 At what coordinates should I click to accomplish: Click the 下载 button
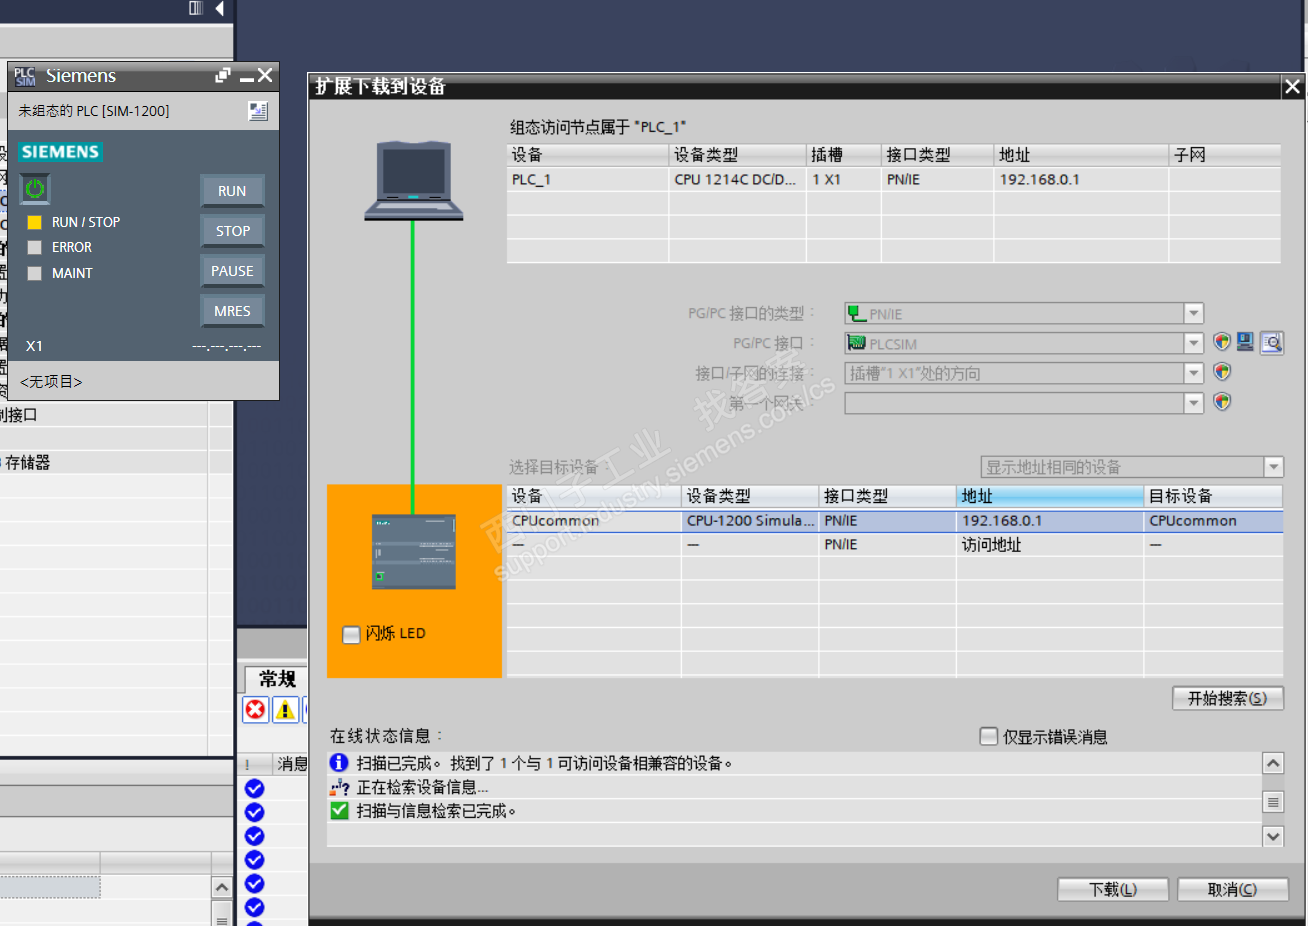[1112, 889]
